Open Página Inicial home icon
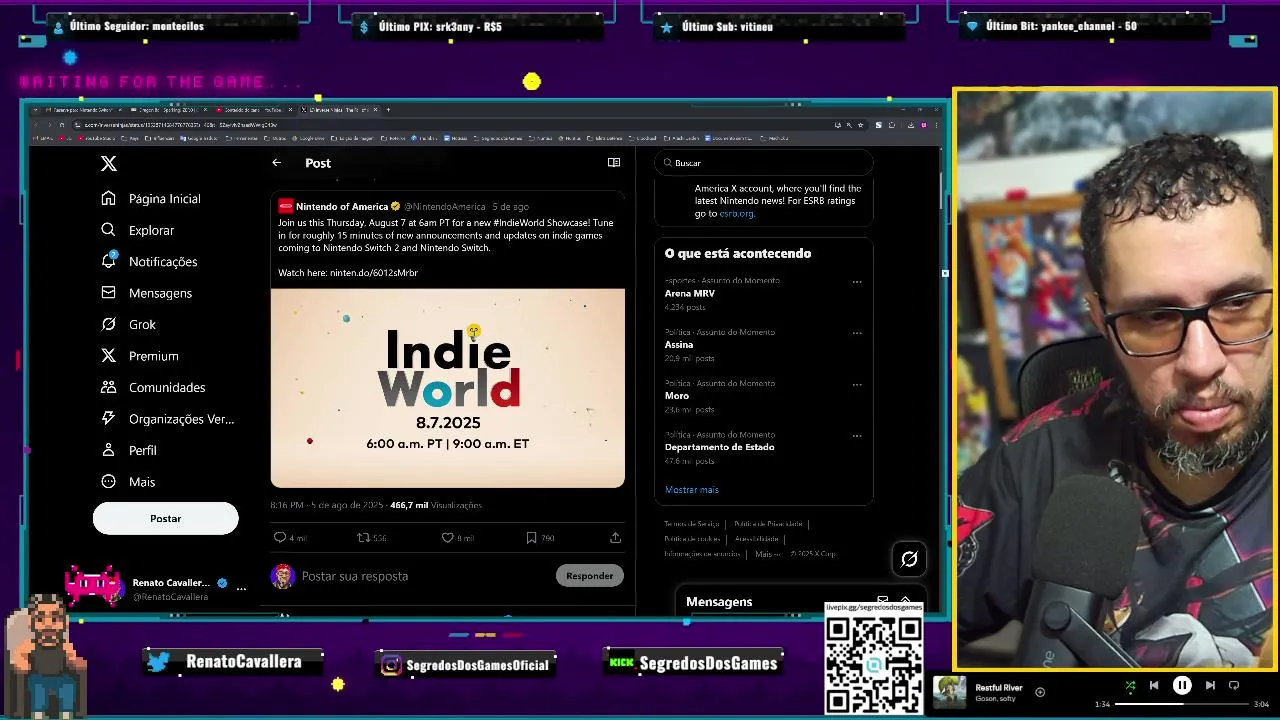Viewport: 1280px width, 720px height. [108, 198]
